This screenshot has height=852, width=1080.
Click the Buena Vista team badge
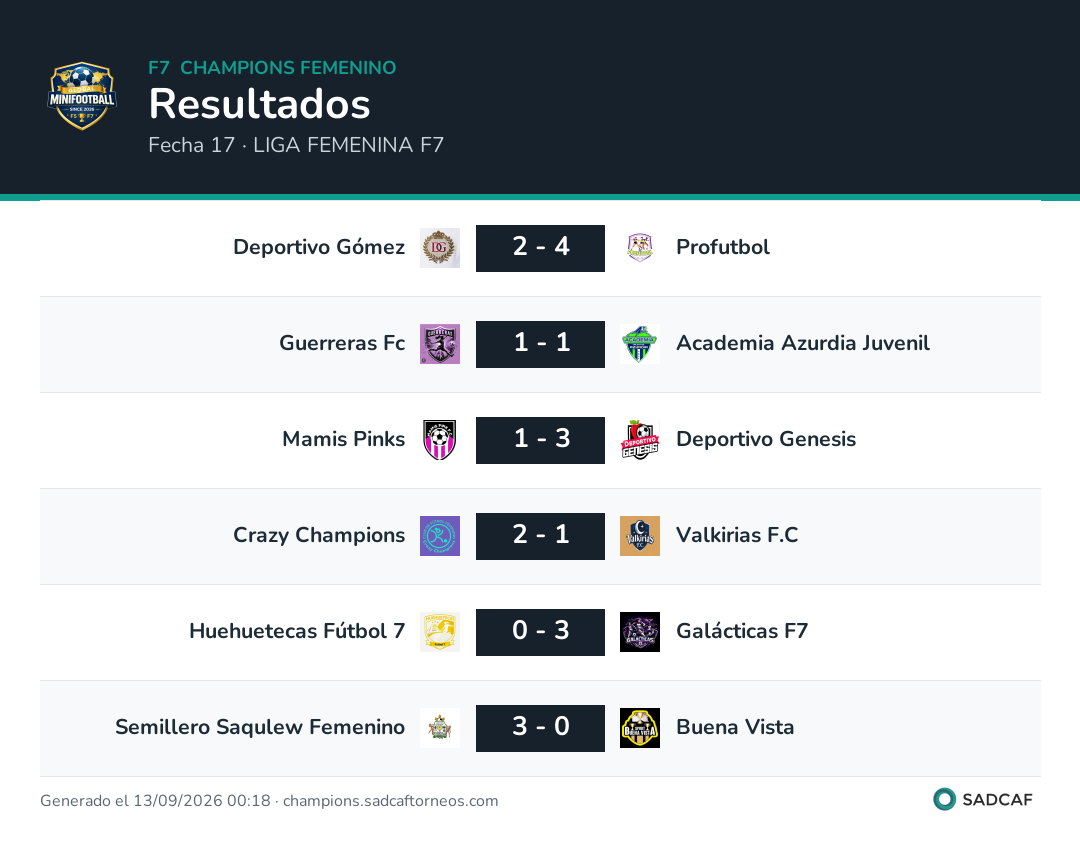coord(640,727)
